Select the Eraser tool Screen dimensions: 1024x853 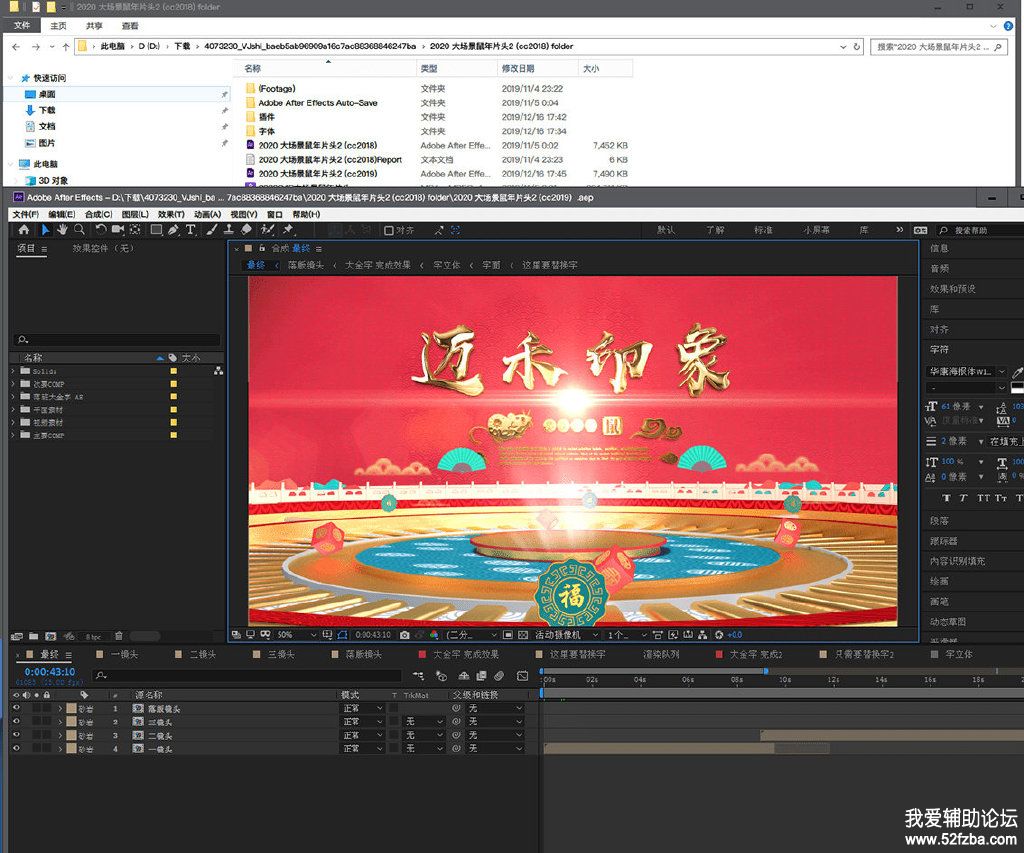tap(246, 229)
